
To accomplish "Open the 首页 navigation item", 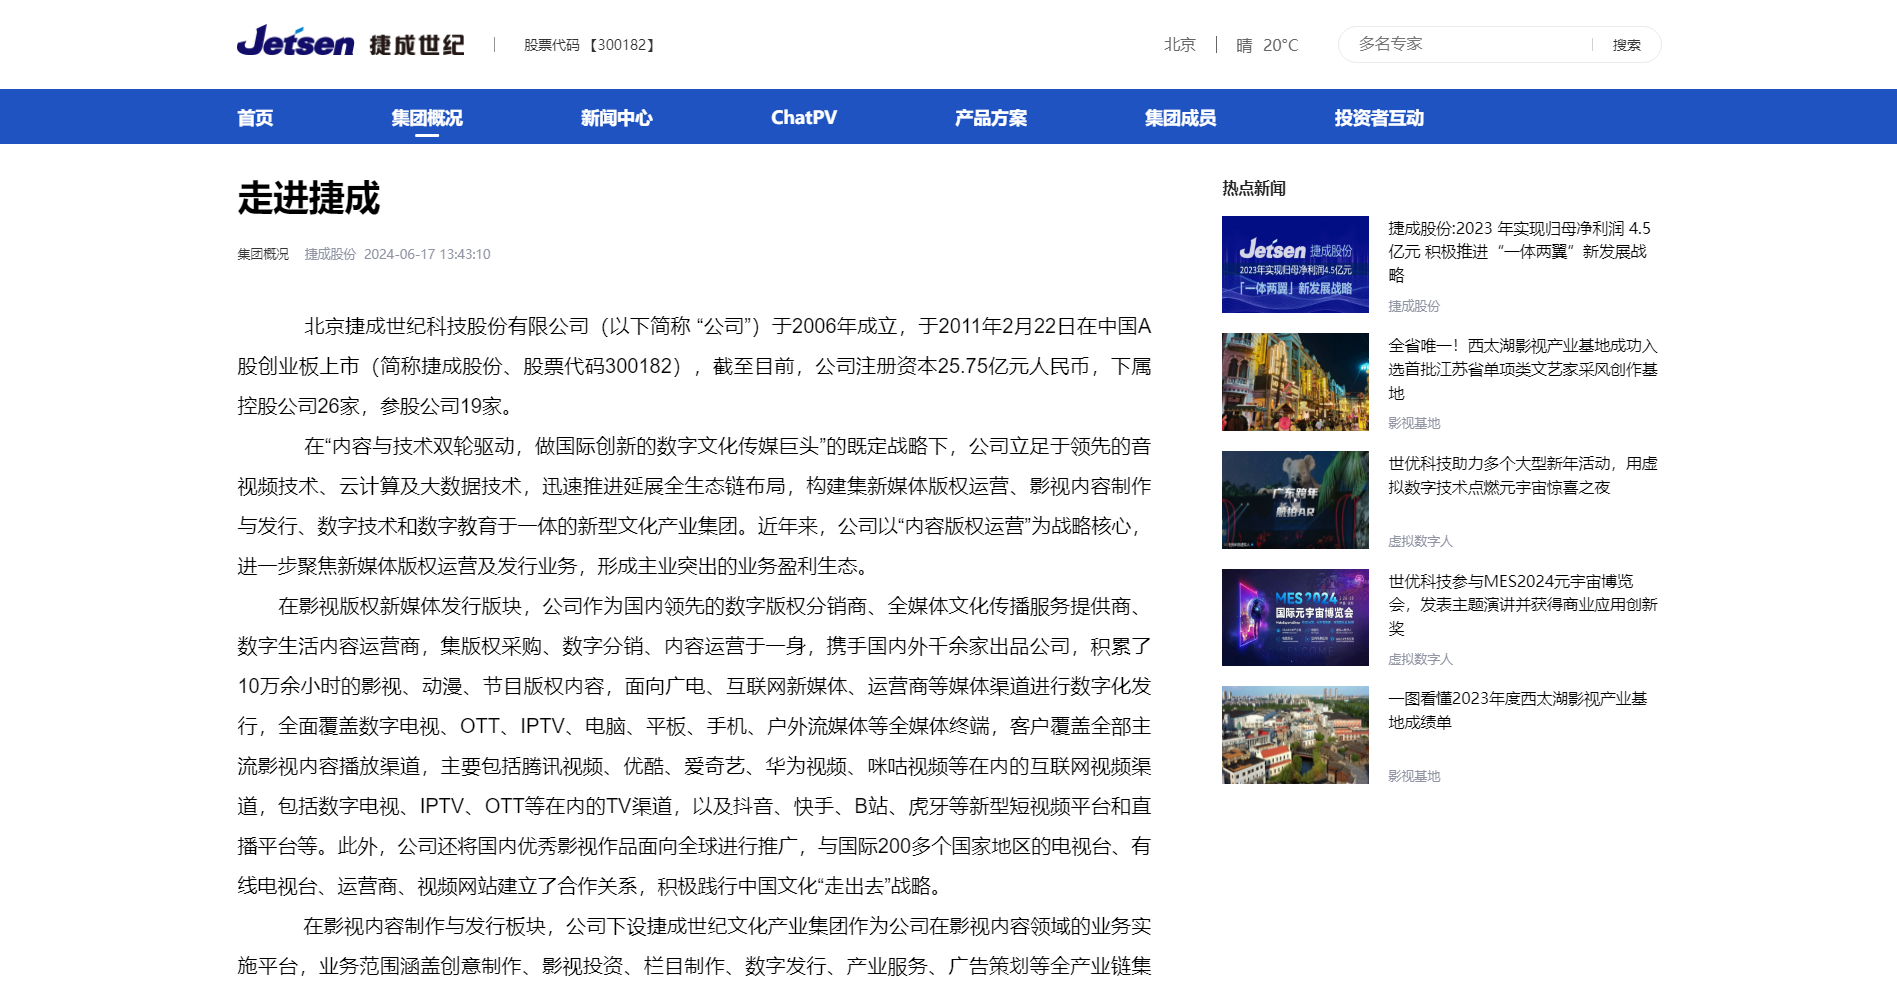I will [x=255, y=118].
